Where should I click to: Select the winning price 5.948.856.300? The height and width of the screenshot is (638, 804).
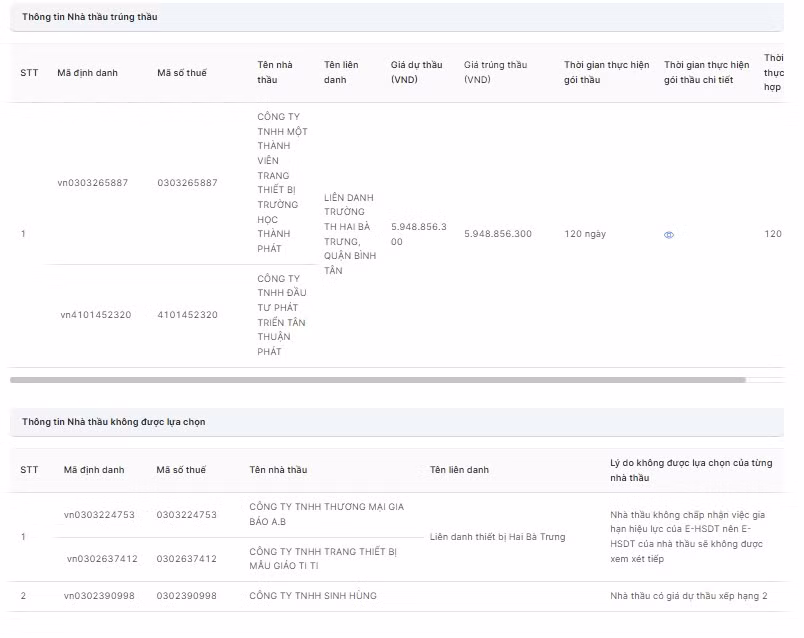[498, 234]
